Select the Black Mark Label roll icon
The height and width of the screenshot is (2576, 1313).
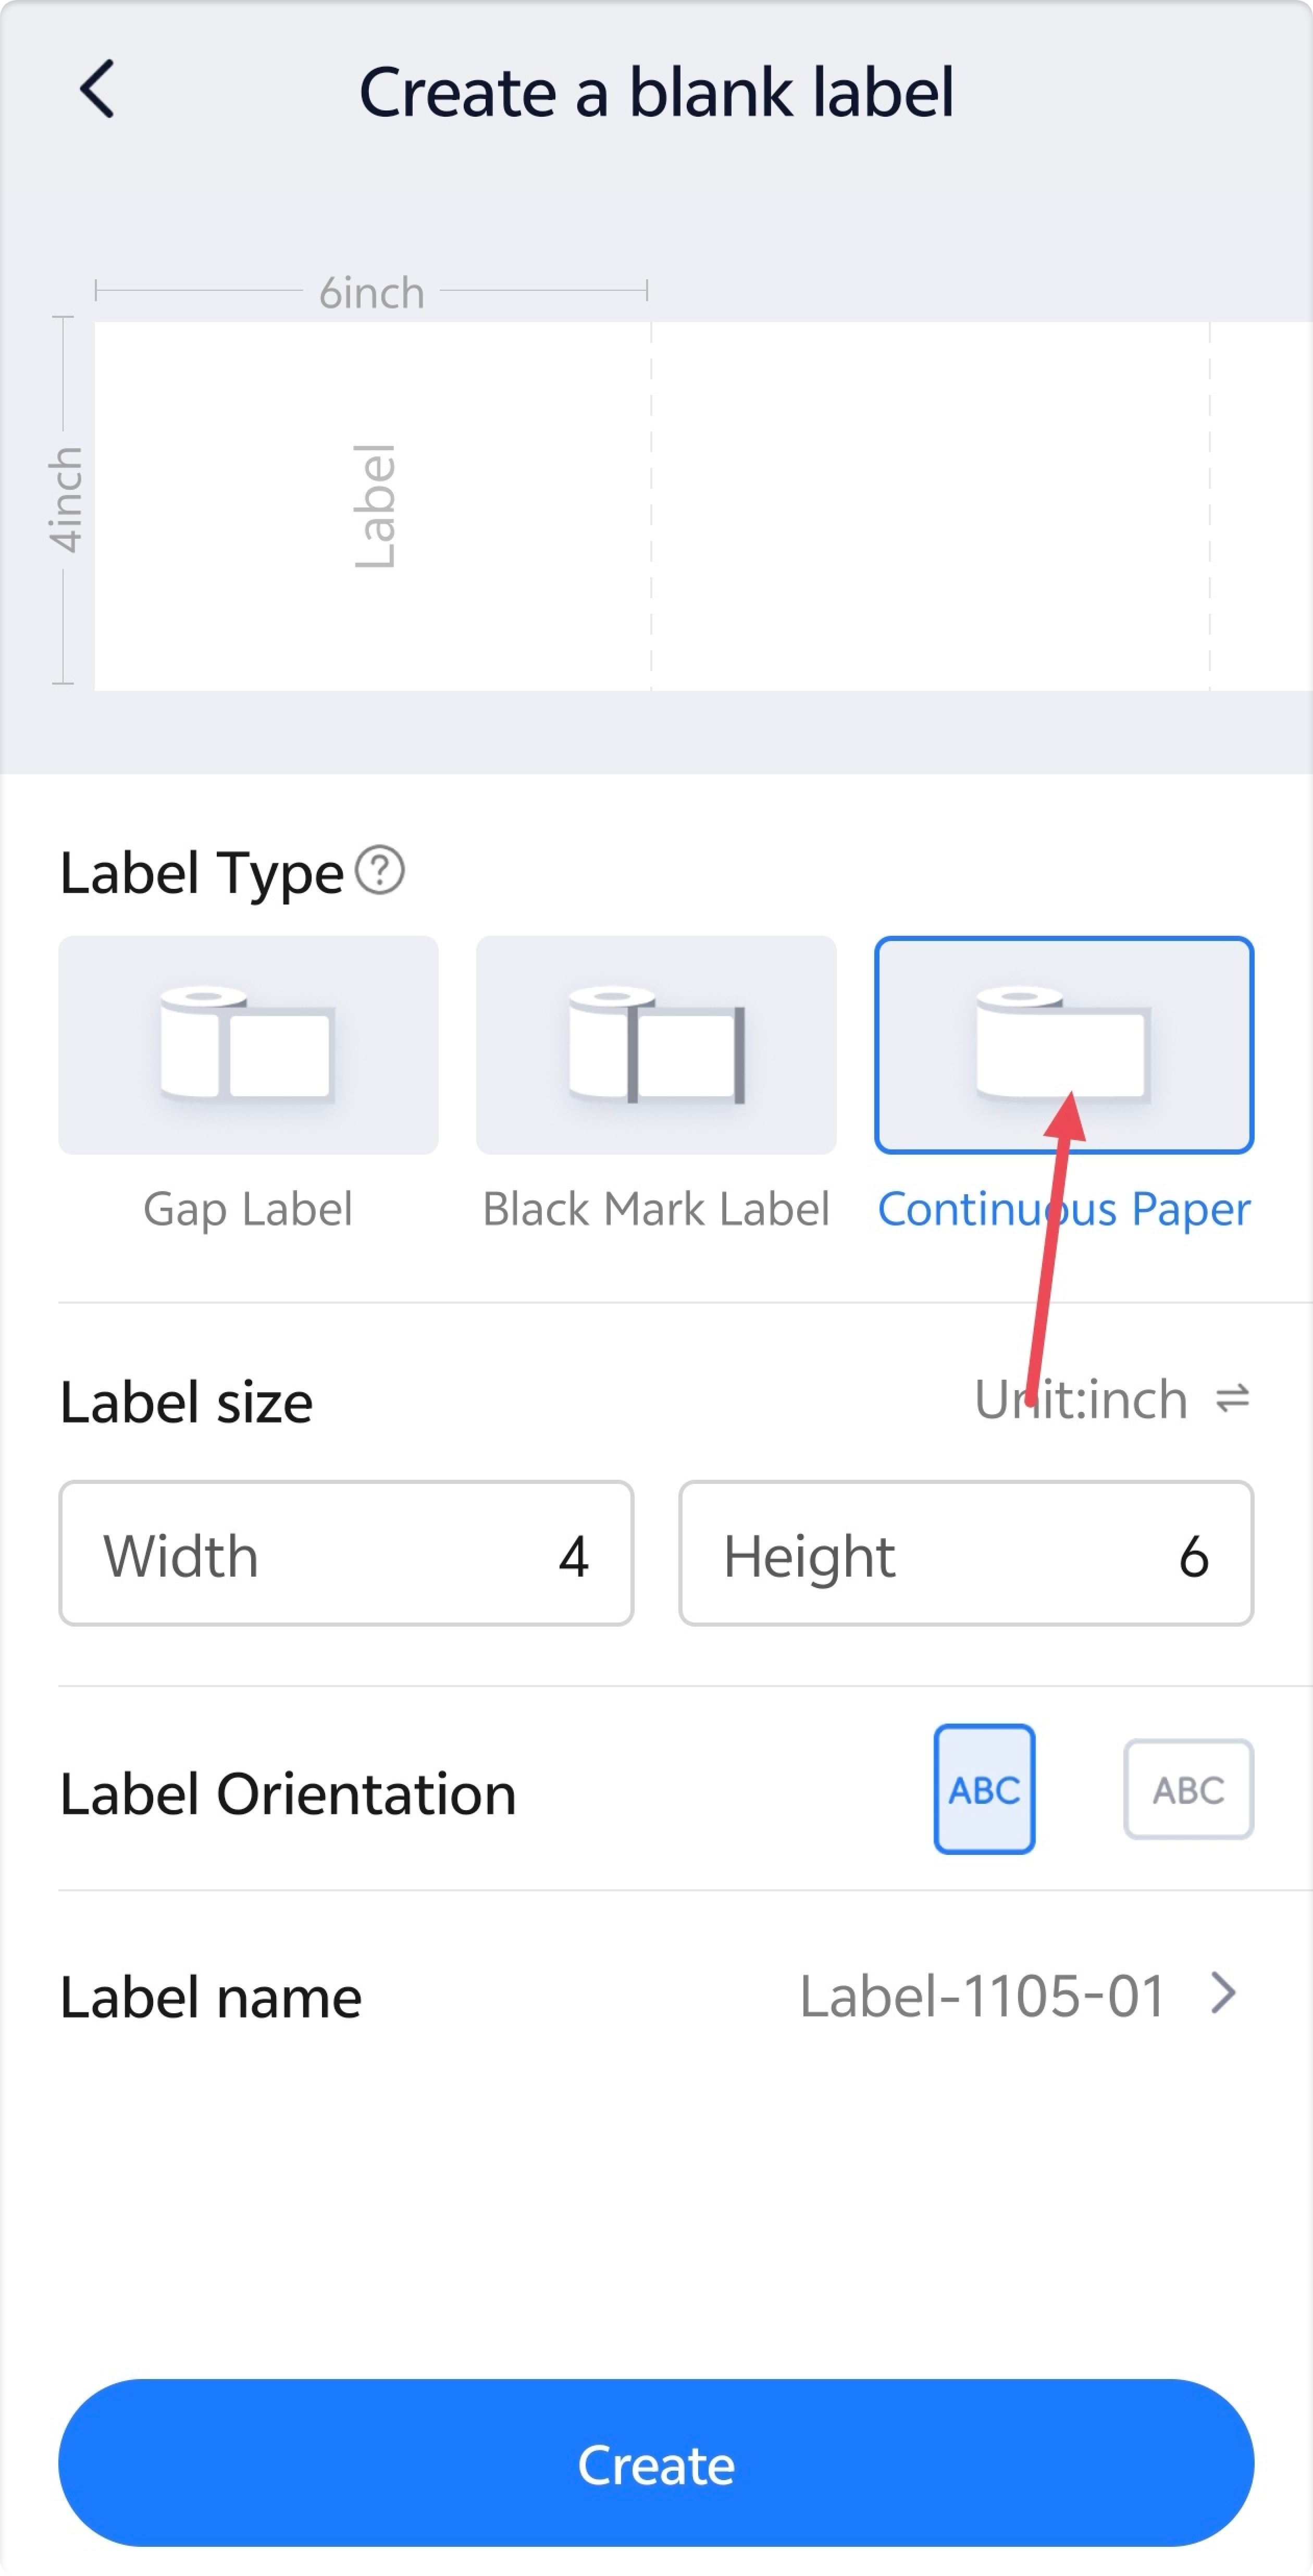[x=656, y=1045]
